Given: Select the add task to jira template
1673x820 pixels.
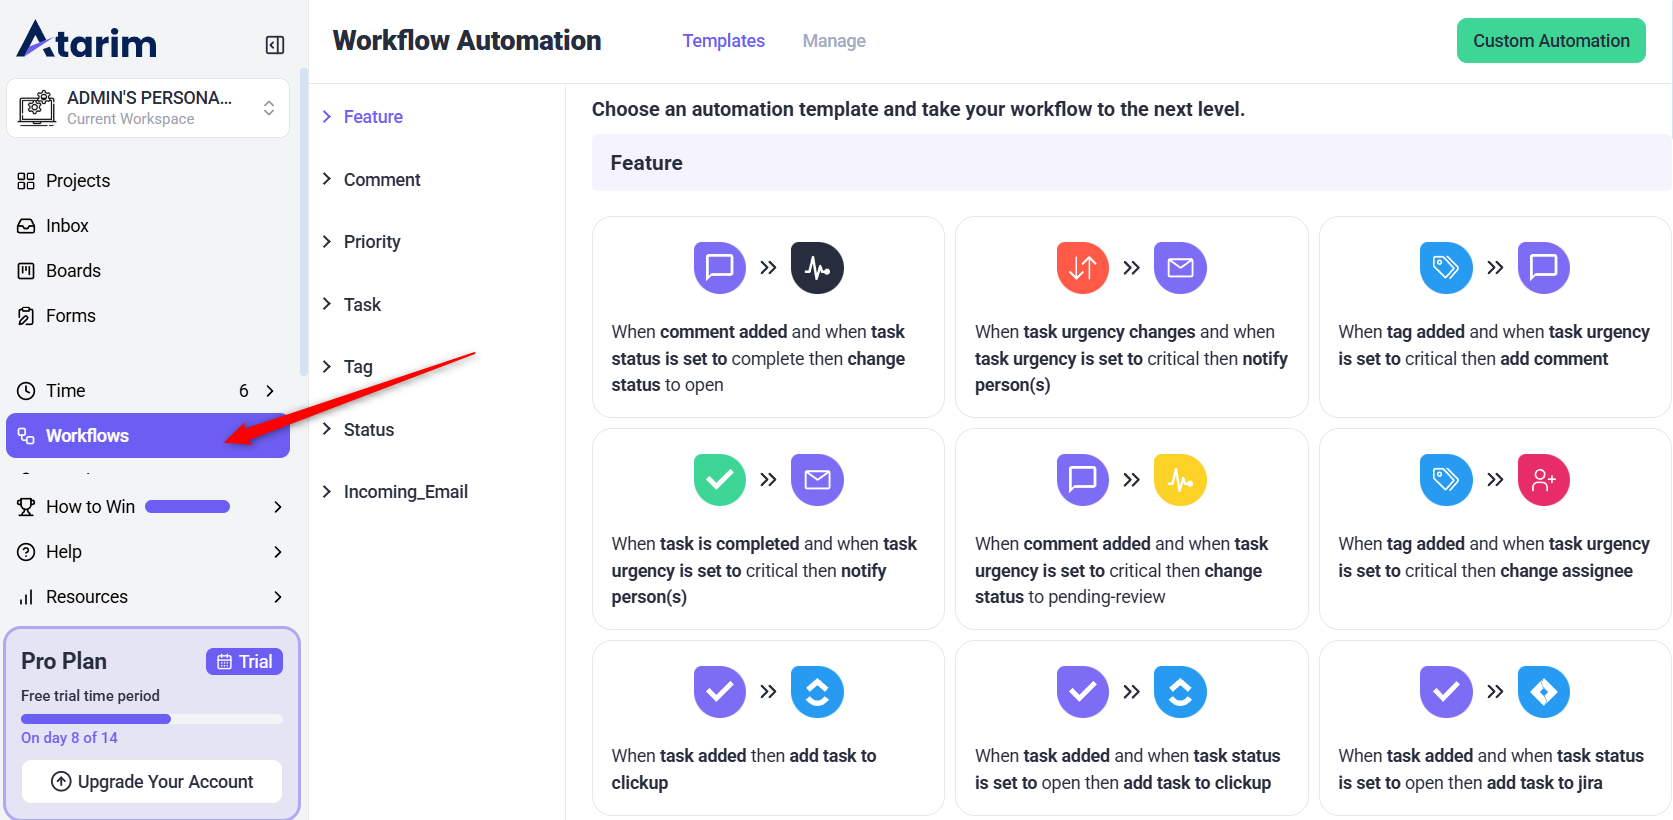Looking at the screenshot, I should (x=1494, y=728).
